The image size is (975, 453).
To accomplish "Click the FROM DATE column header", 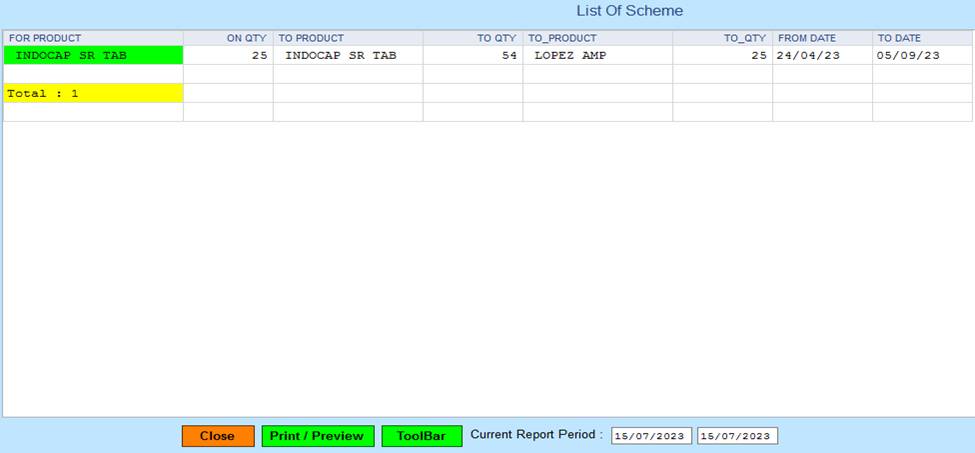I will [x=821, y=38].
